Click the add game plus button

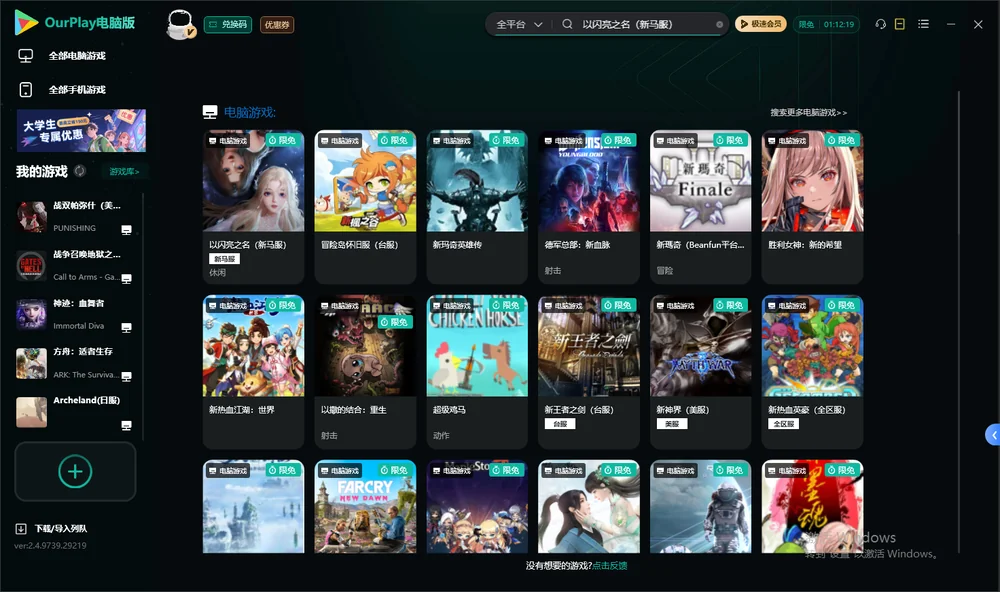point(75,471)
